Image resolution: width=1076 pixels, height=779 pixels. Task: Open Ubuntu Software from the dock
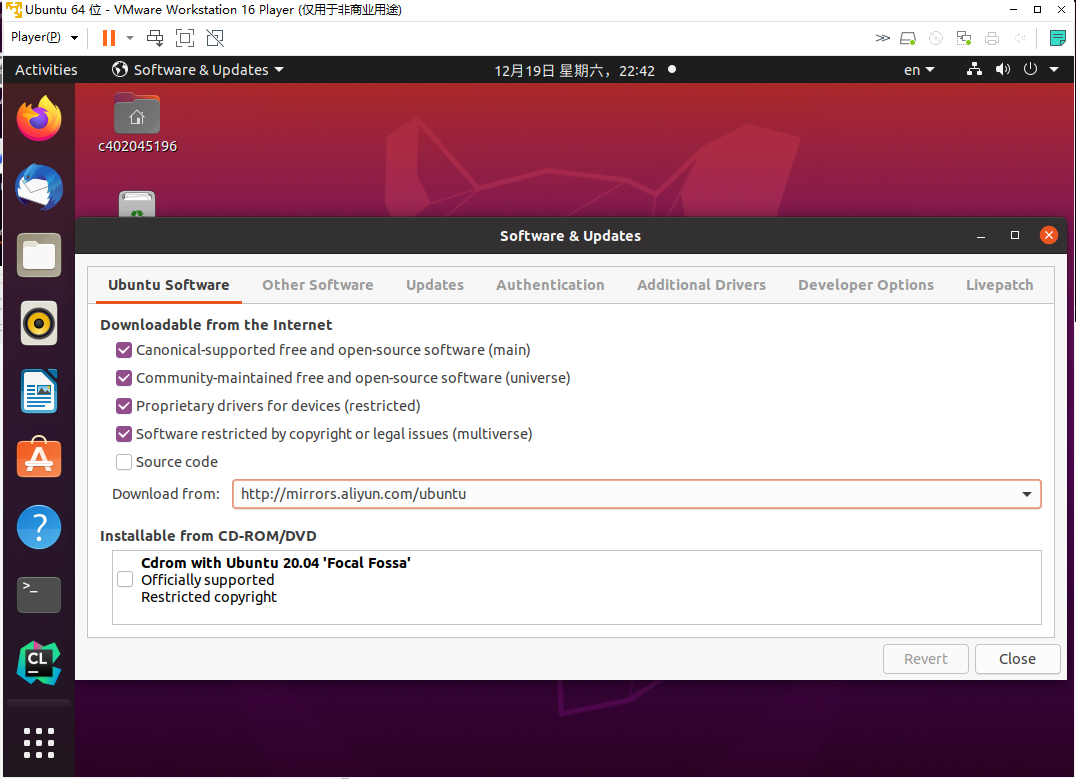pyautogui.click(x=38, y=458)
